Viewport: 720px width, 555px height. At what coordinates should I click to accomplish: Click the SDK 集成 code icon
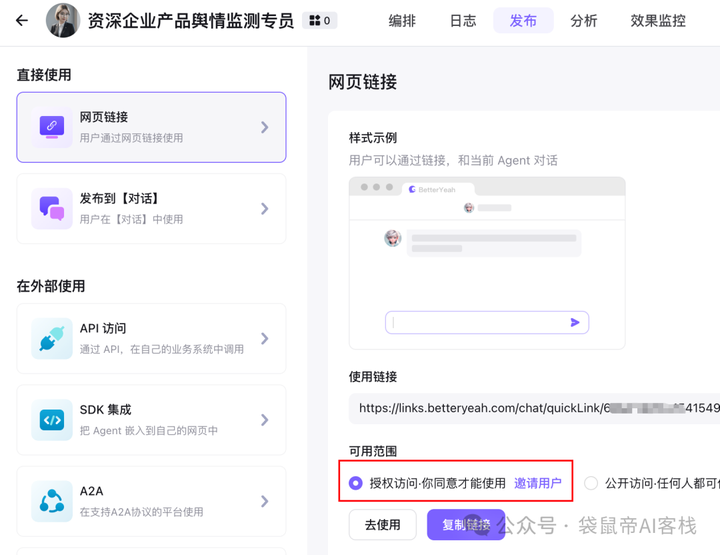click(x=52, y=420)
